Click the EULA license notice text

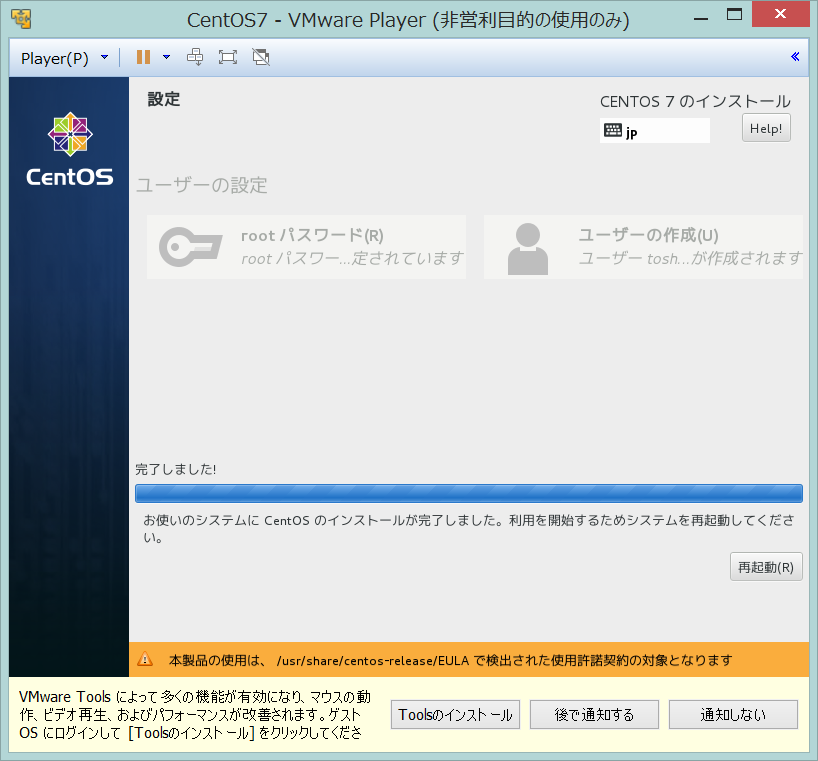click(x=451, y=660)
